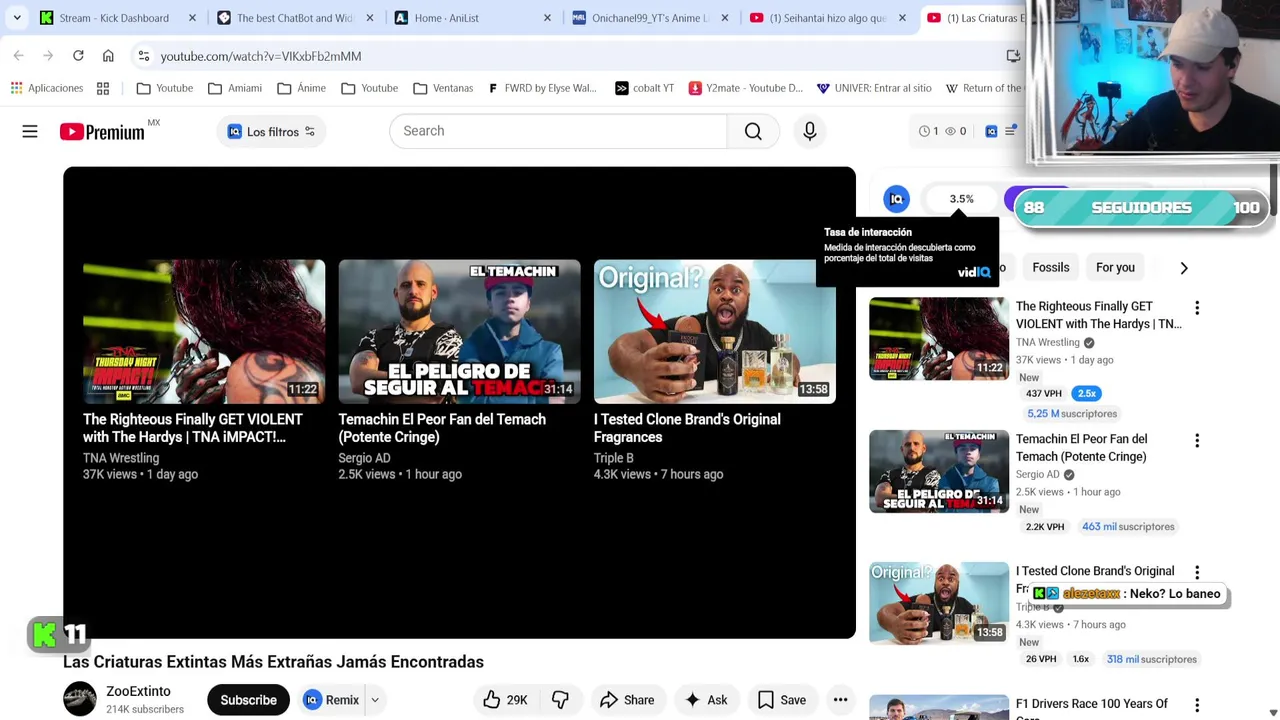Open the browser tab search dropdown arrow
Viewport: 1280px width, 720px height.
point(17,18)
